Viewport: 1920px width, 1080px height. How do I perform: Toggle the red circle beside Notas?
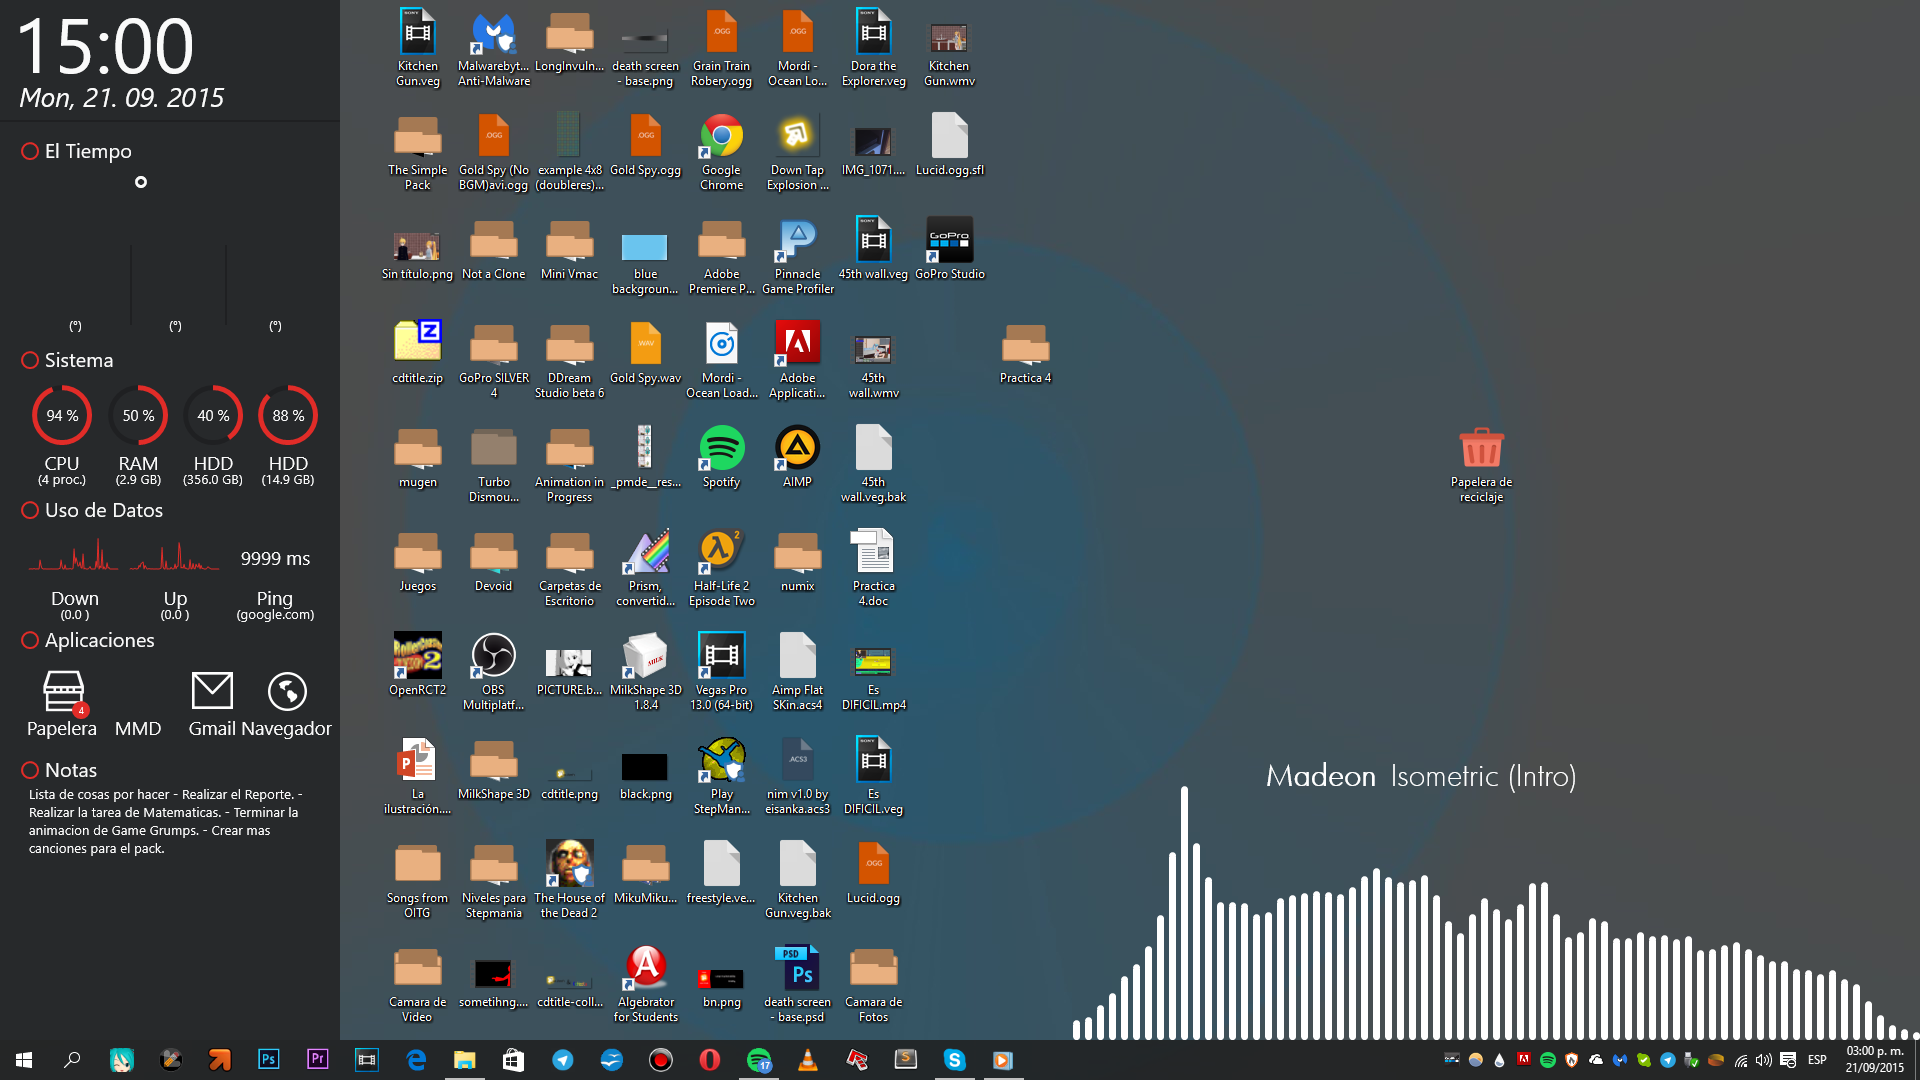tap(30, 770)
